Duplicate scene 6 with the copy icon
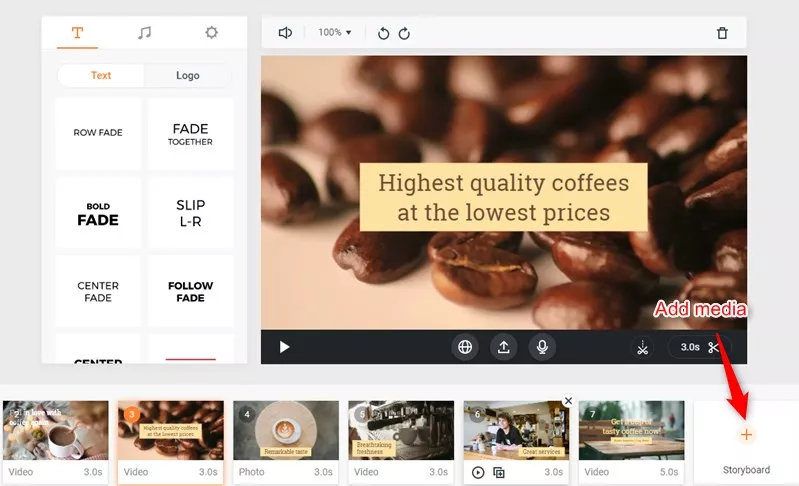 click(499, 473)
